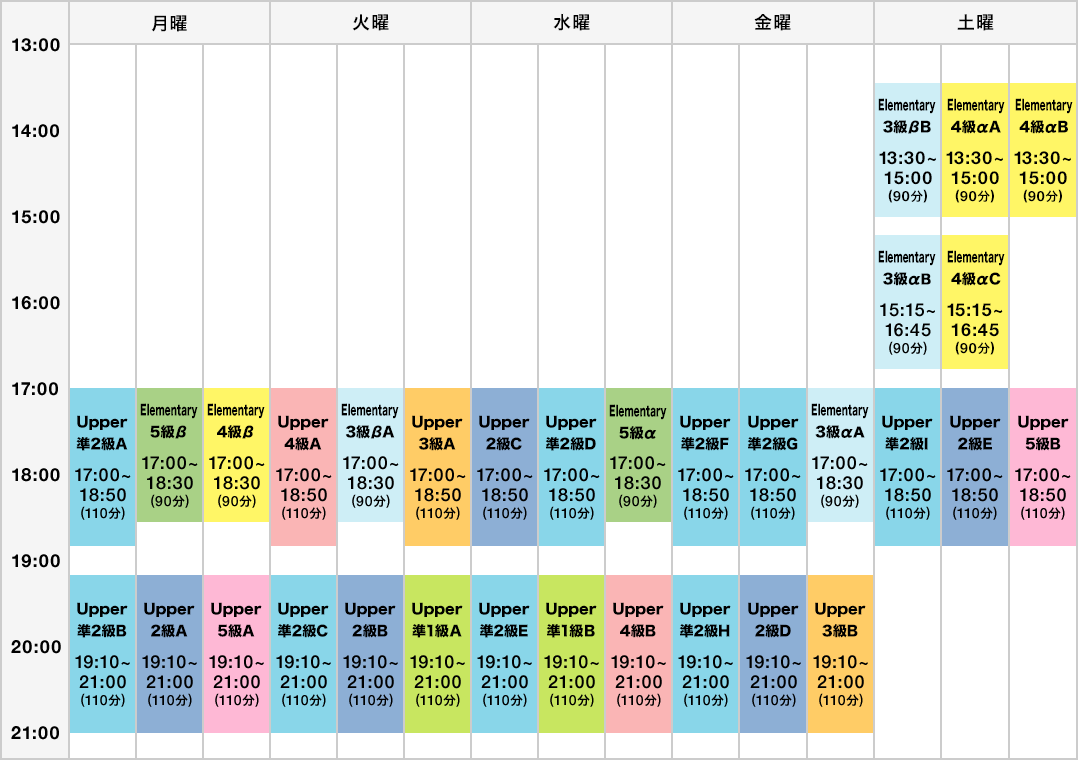Select the Elementary 5級α class

point(638,455)
